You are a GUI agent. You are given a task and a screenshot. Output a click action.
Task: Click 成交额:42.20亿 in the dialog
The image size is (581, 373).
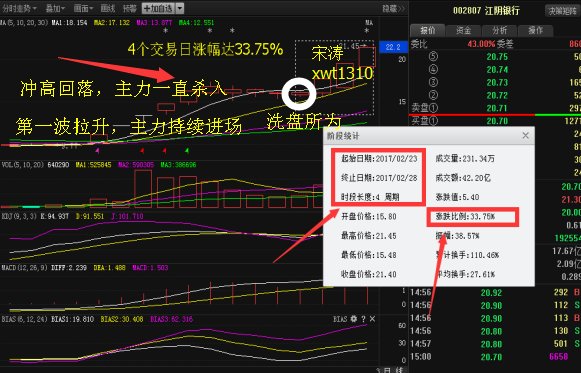point(463,178)
